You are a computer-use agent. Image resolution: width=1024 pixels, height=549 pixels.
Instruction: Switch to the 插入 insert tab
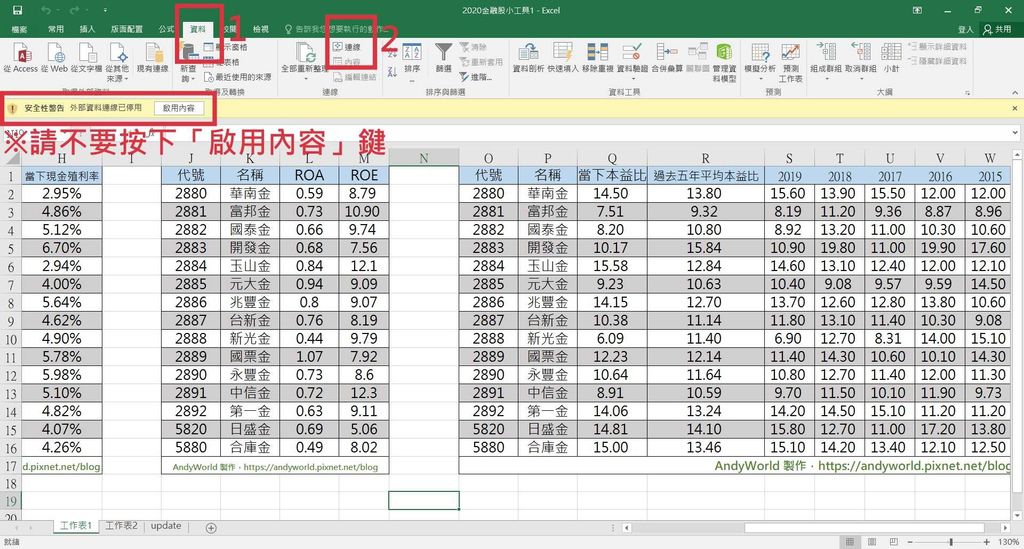point(87,29)
